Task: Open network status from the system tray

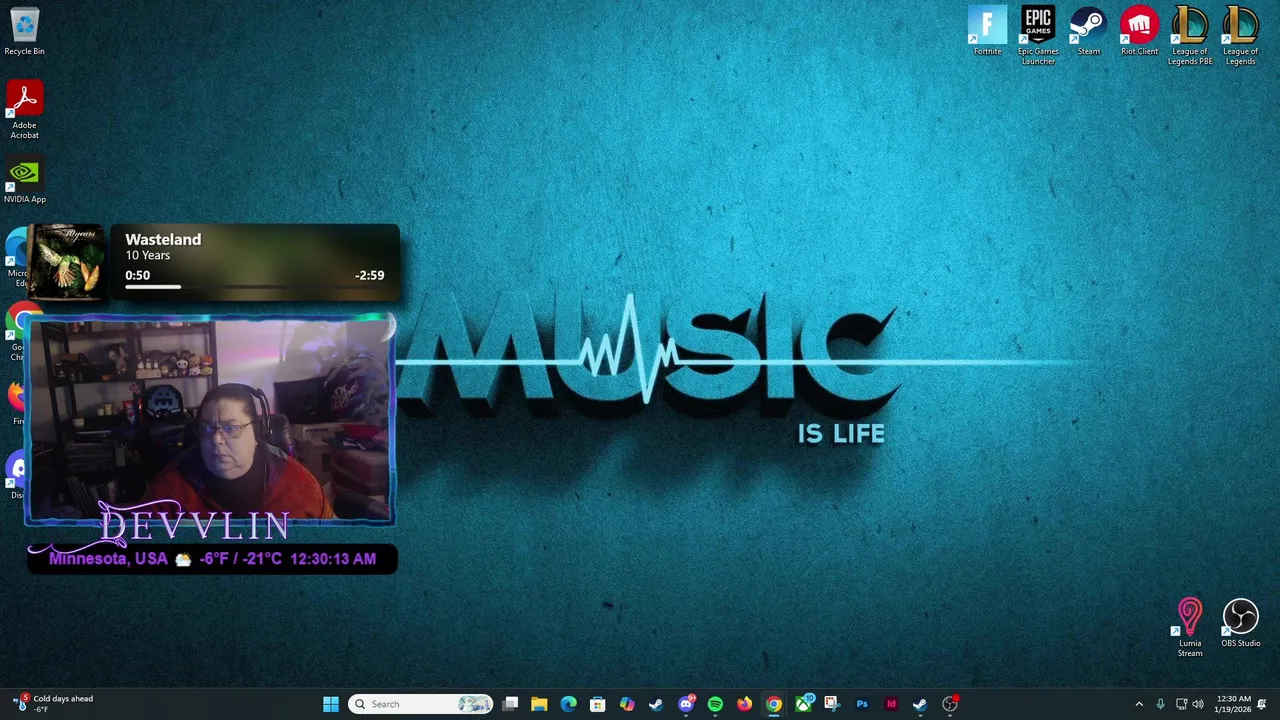Action: (1181, 704)
